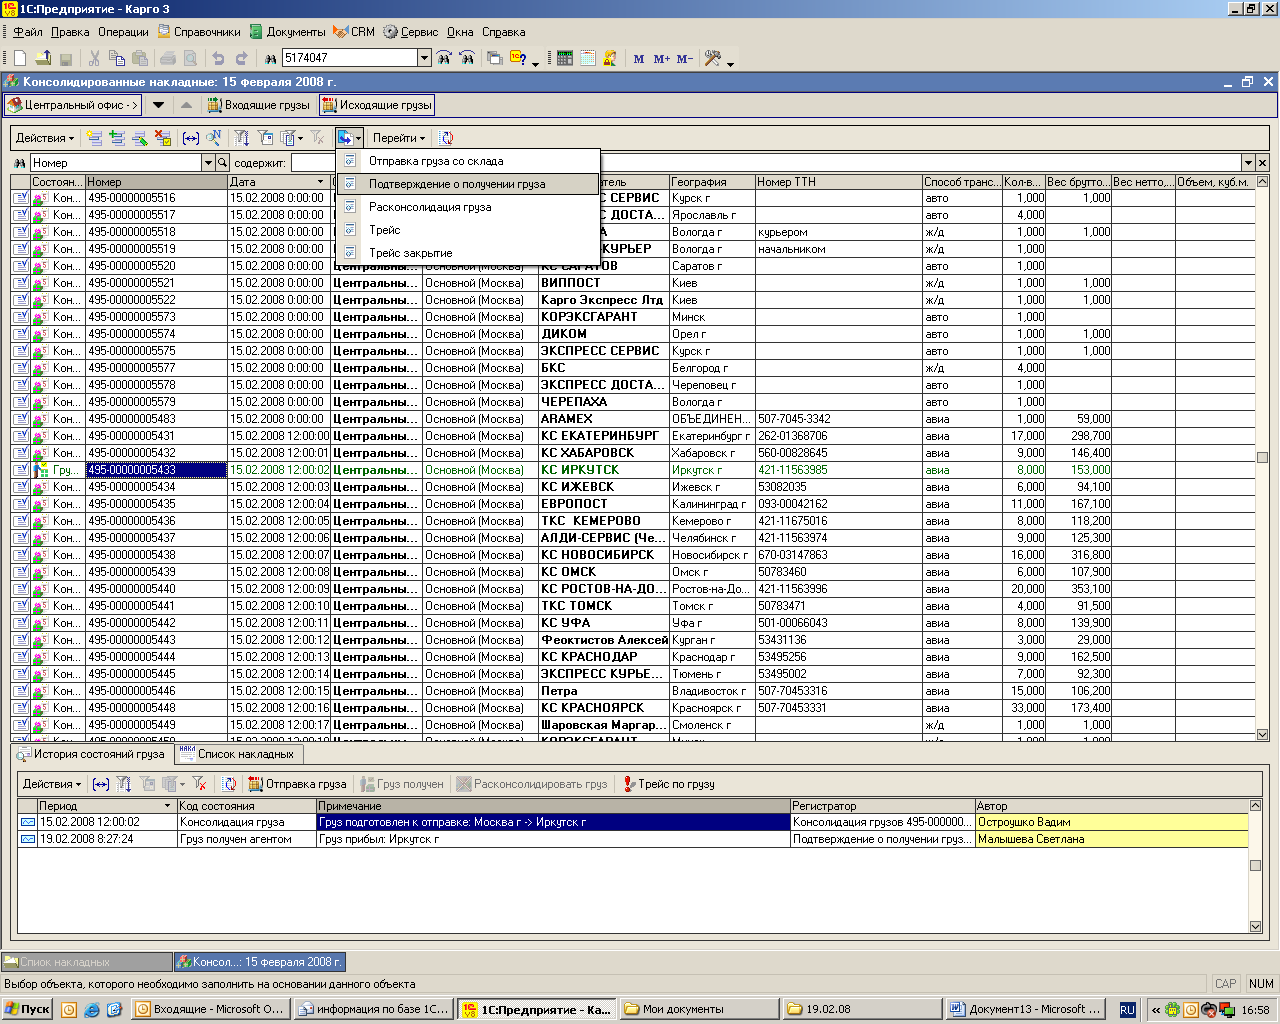Open the search box 5174047 dropdown arrow
This screenshot has height=1024, width=1280.
point(424,58)
